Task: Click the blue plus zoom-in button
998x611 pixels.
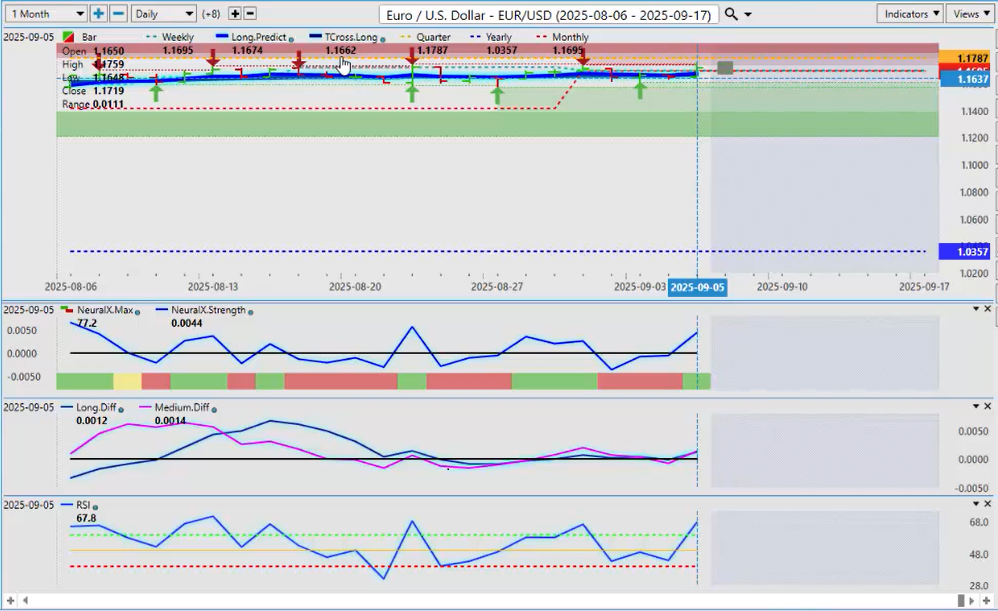Action: pyautogui.click(x=98, y=14)
